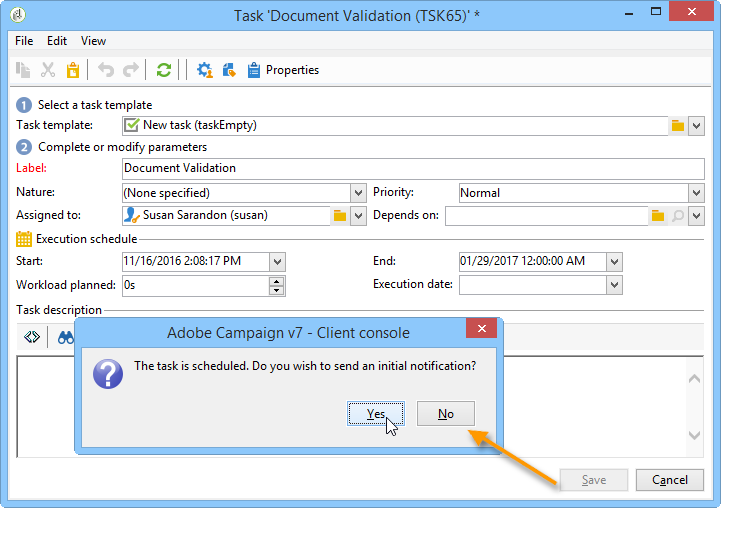748x539 pixels.
Task: Click the Execution date field
Action: 533,285
